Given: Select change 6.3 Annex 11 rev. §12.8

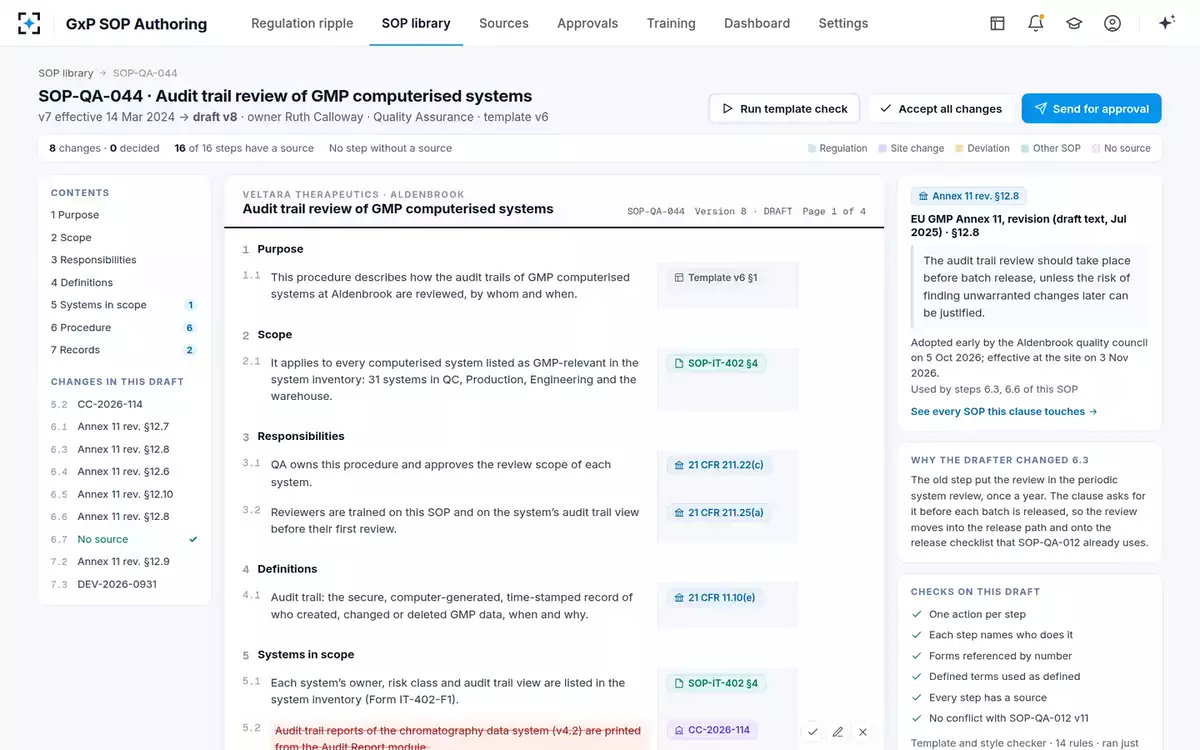Looking at the screenshot, I should [x=124, y=449].
